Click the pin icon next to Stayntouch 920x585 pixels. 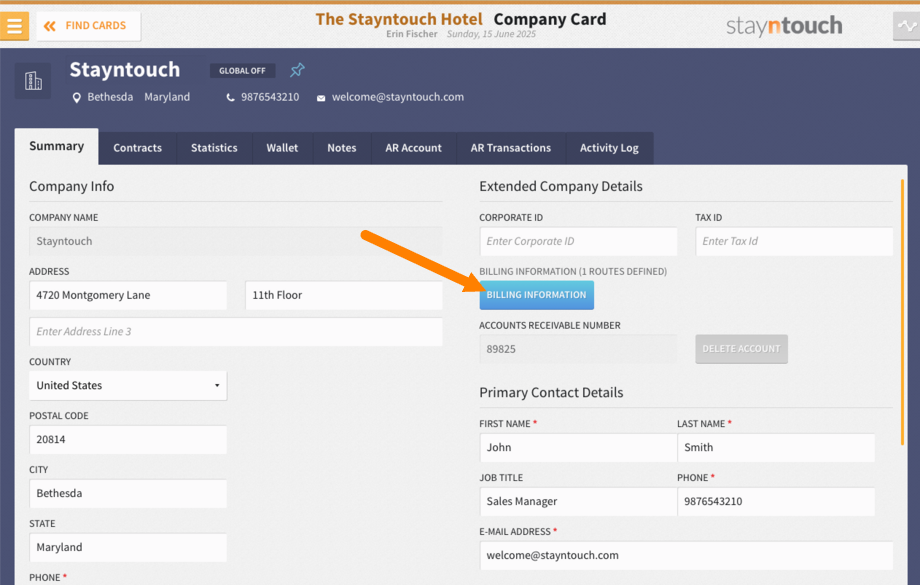tap(297, 70)
